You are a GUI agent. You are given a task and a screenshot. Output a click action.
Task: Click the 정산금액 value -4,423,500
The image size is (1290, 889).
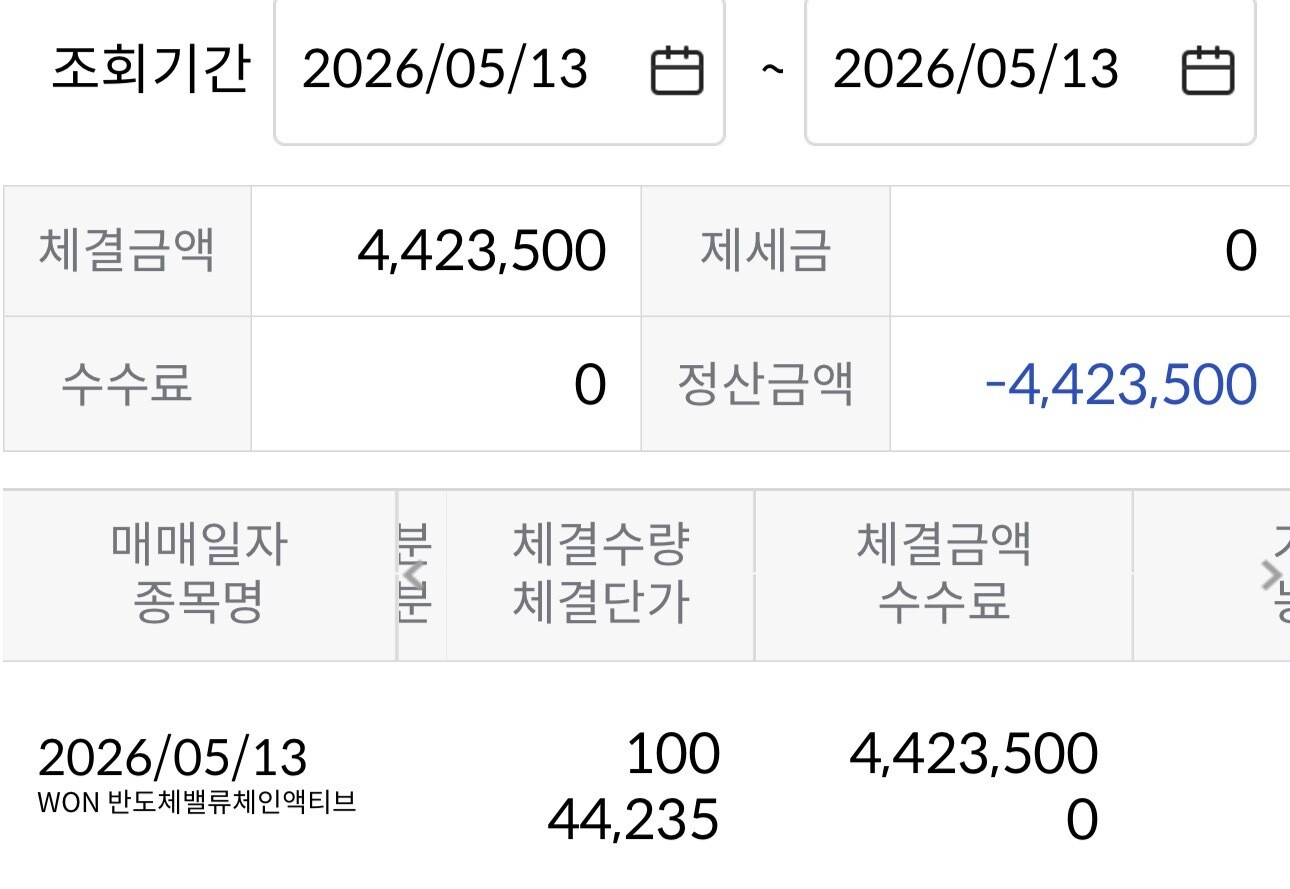pos(1120,385)
